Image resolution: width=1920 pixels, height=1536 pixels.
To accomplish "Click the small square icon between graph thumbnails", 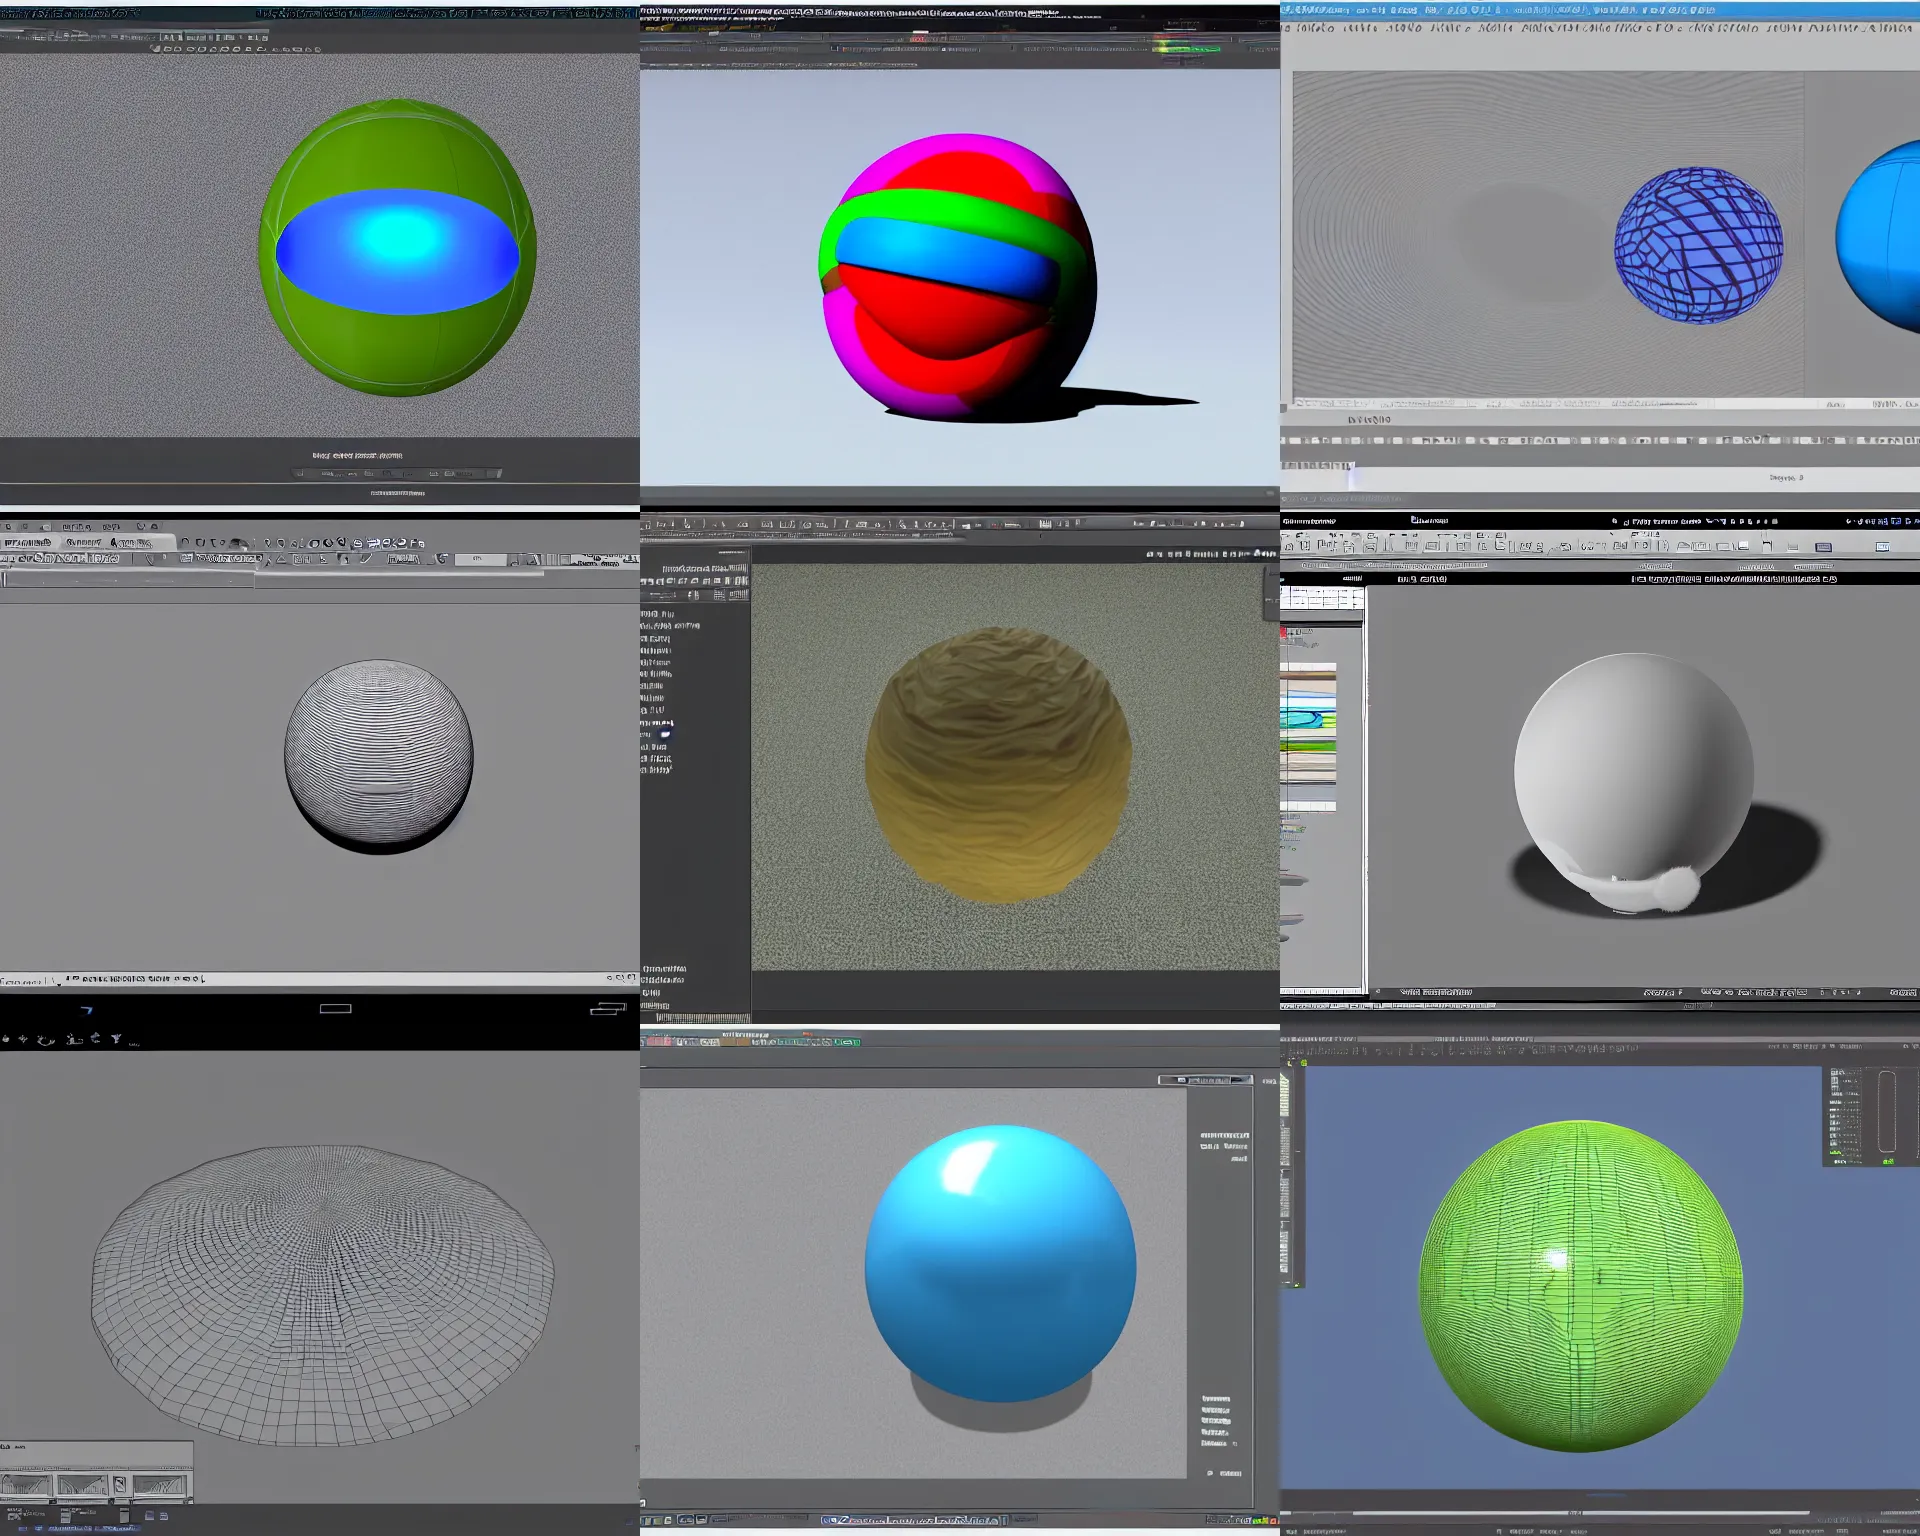I will point(120,1485).
